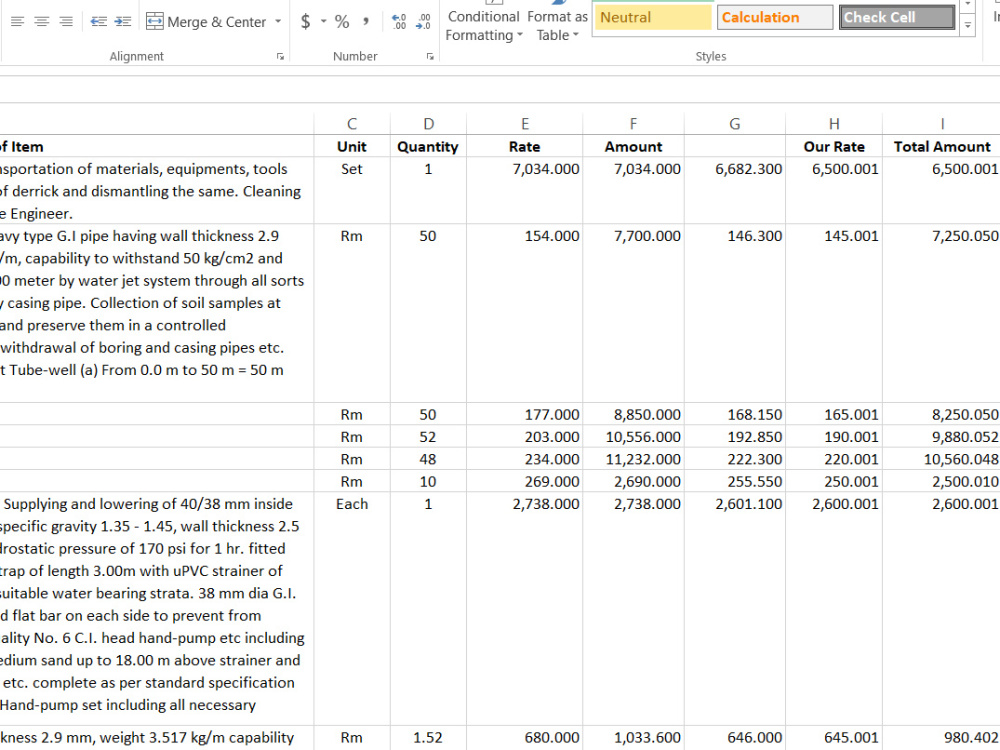
Task: Click the Decrease Decimal icon
Action: 423,22
